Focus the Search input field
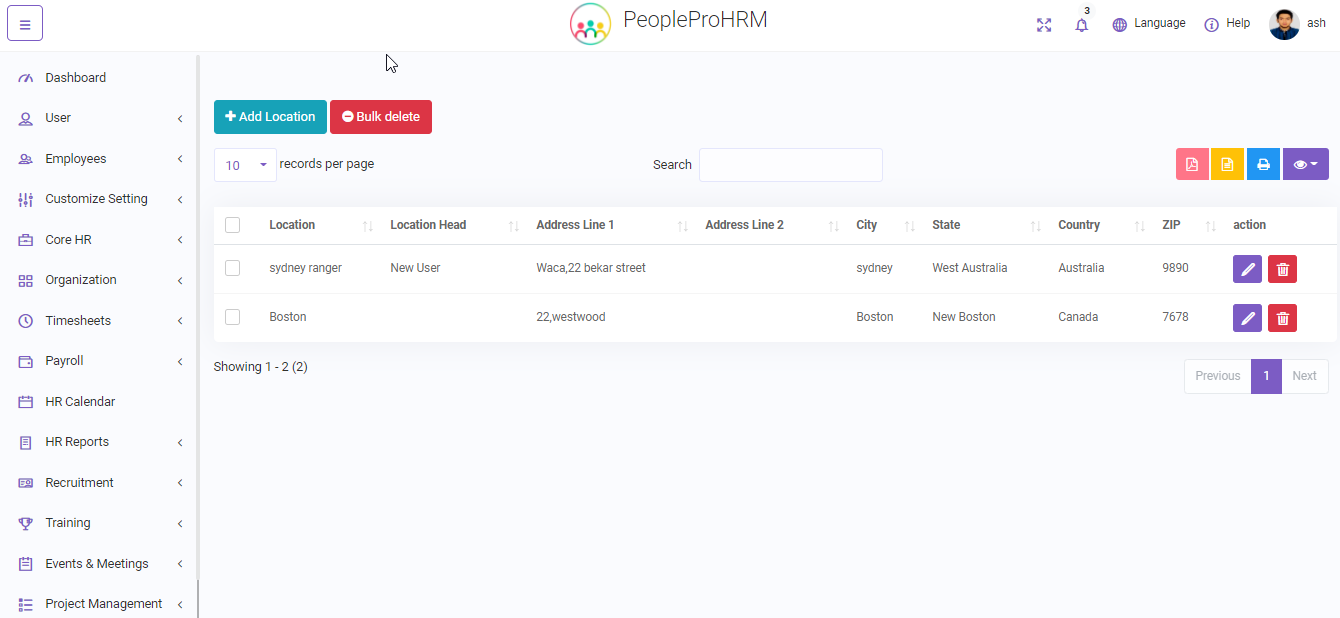The height and width of the screenshot is (618, 1340). (x=790, y=165)
